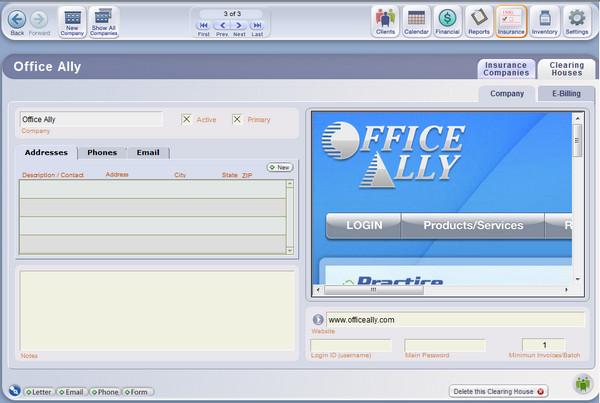Jump to the Last record
Viewport: 600px width, 403px height.
point(257,26)
